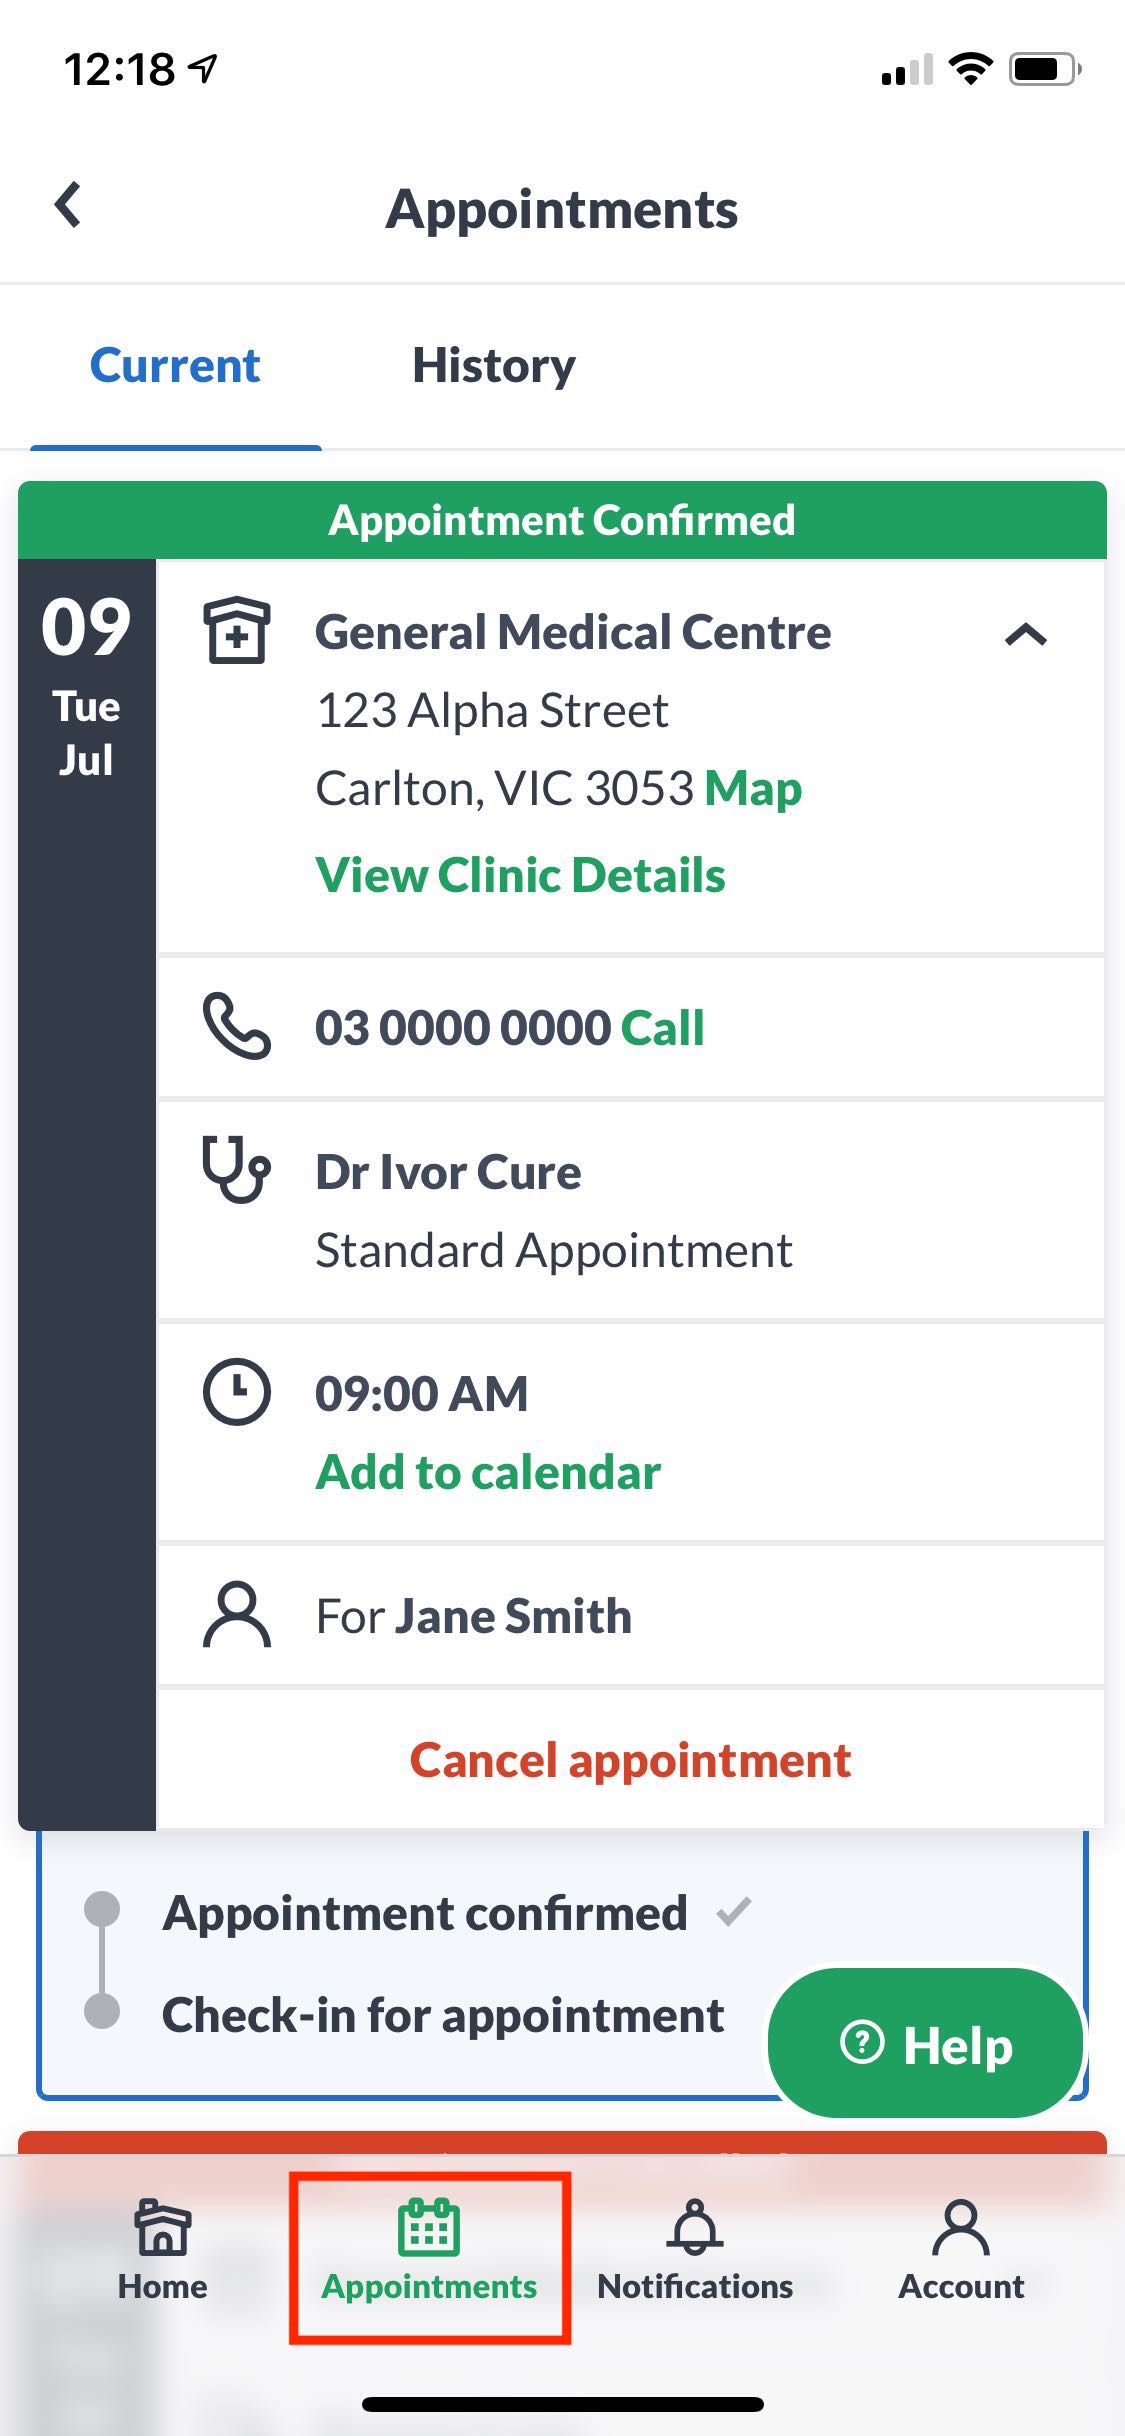1125x2436 pixels.
Task: Tap the Check-in for appointment step
Action: [443, 2015]
